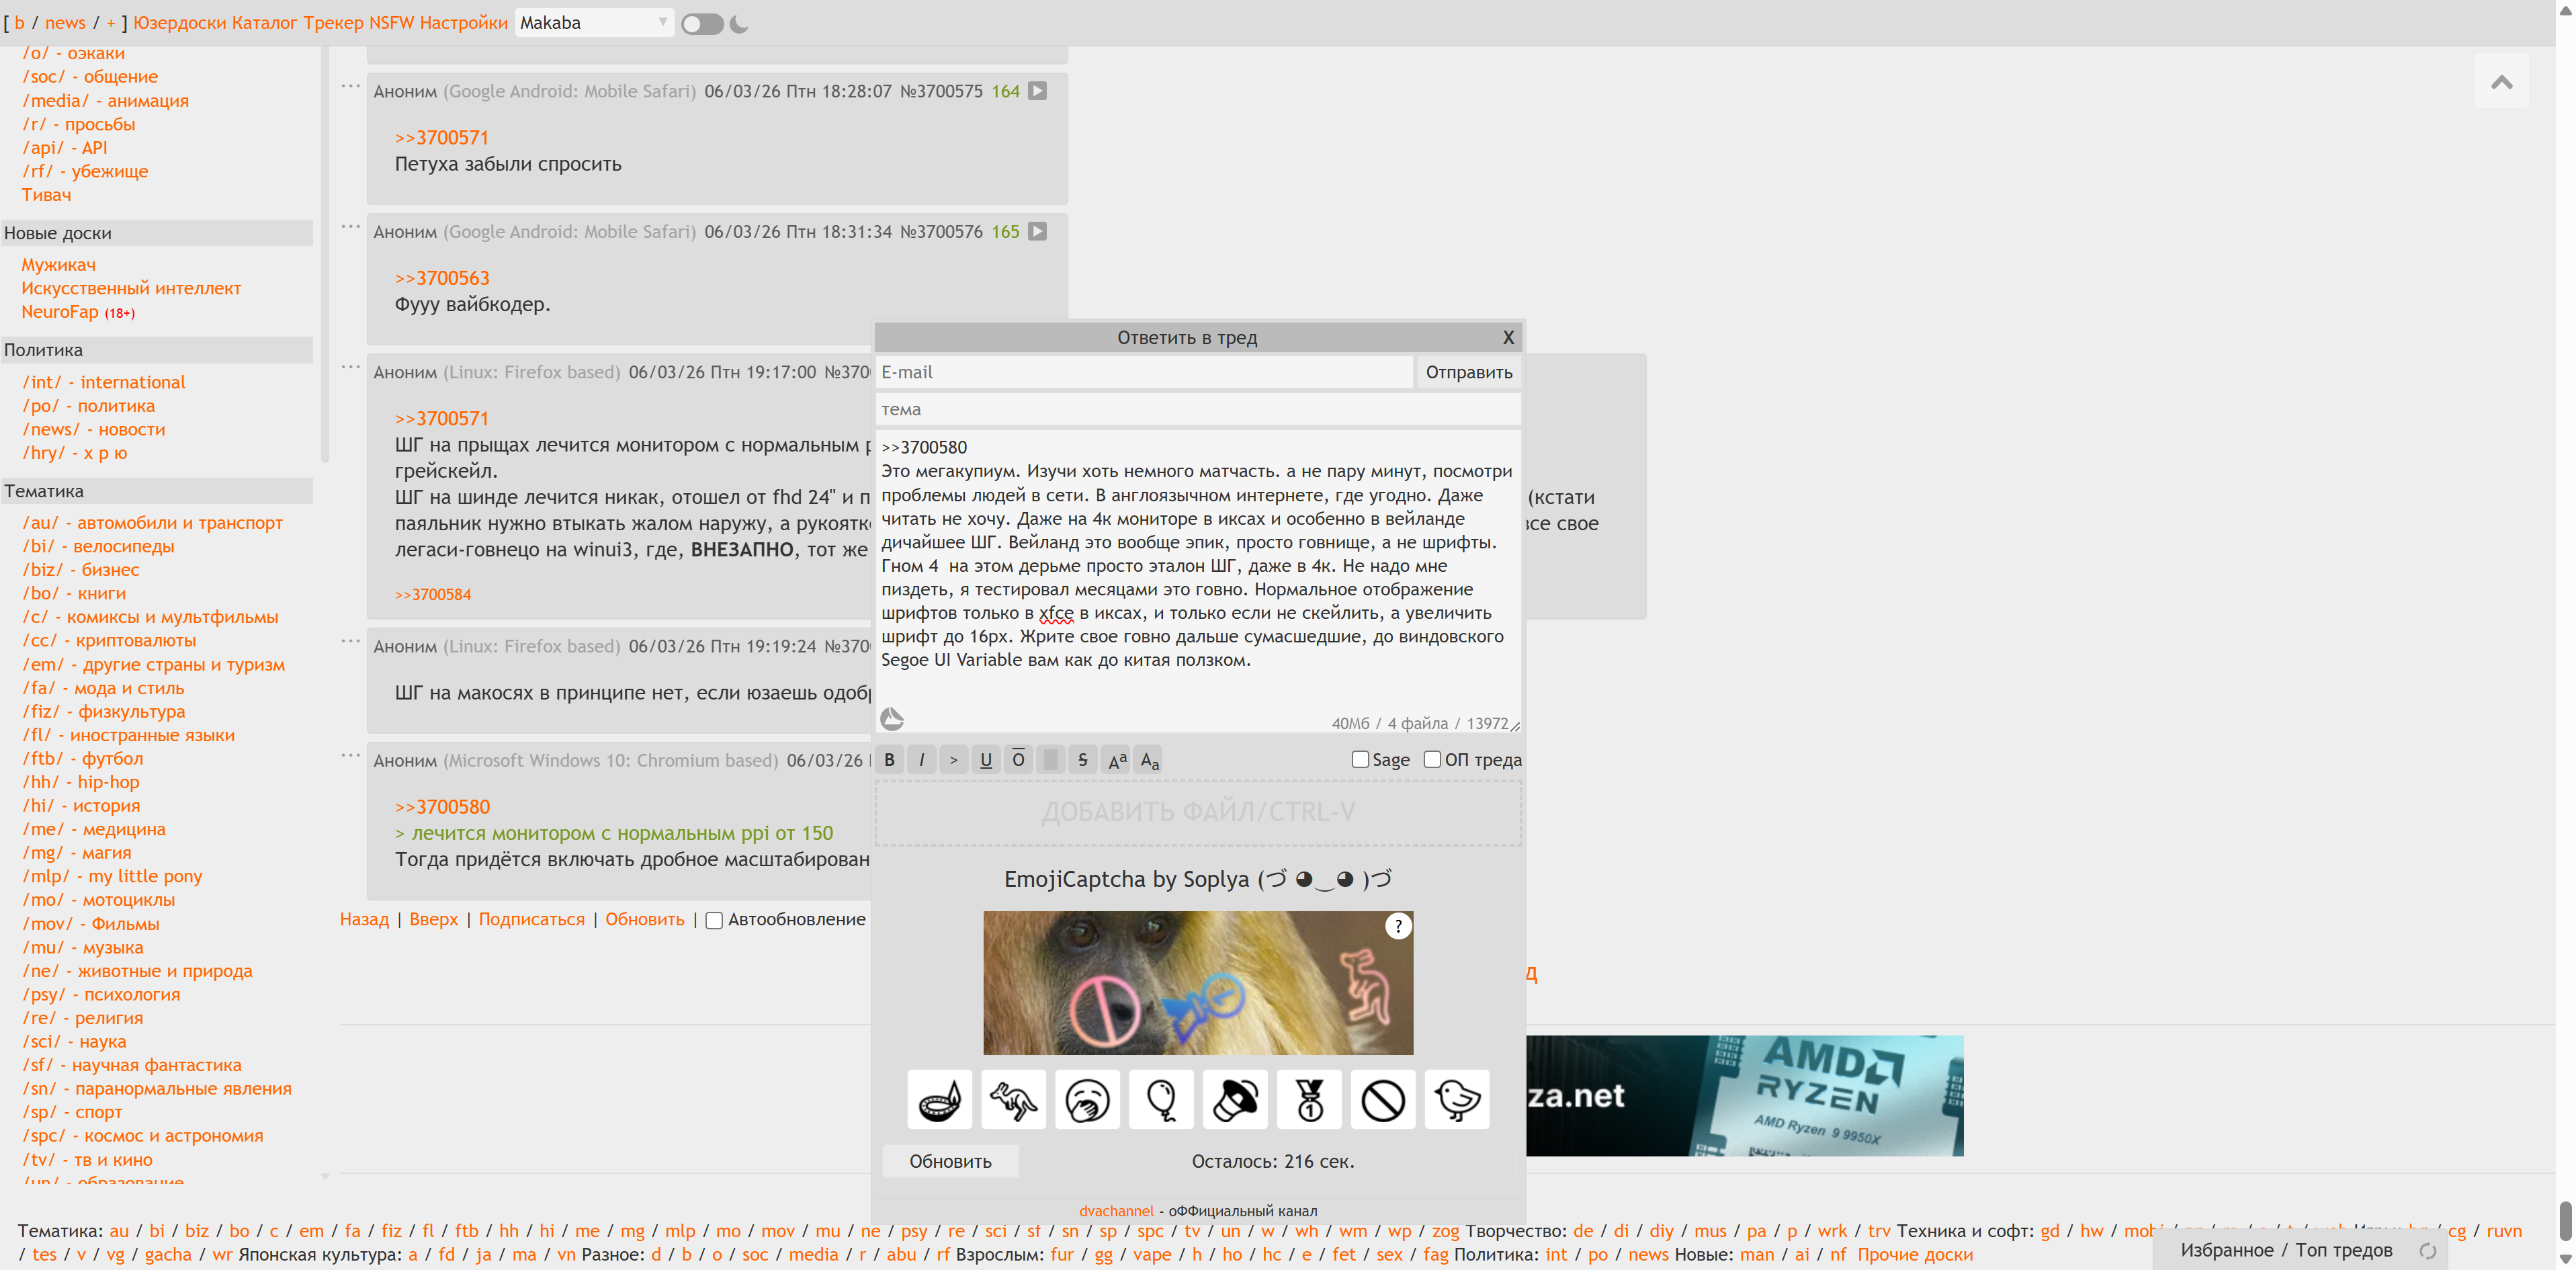Viewport: 2576px width, 1270px height.
Task: Open the Makaba theme dropdown
Action: click(x=593, y=23)
